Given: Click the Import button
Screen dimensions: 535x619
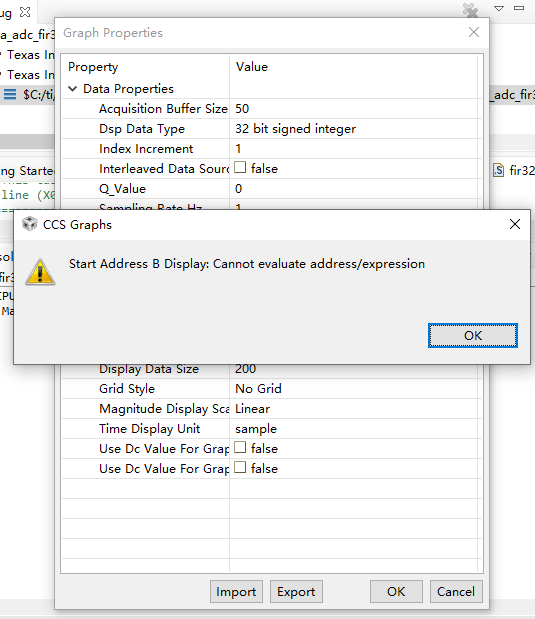Looking at the screenshot, I should (236, 591).
